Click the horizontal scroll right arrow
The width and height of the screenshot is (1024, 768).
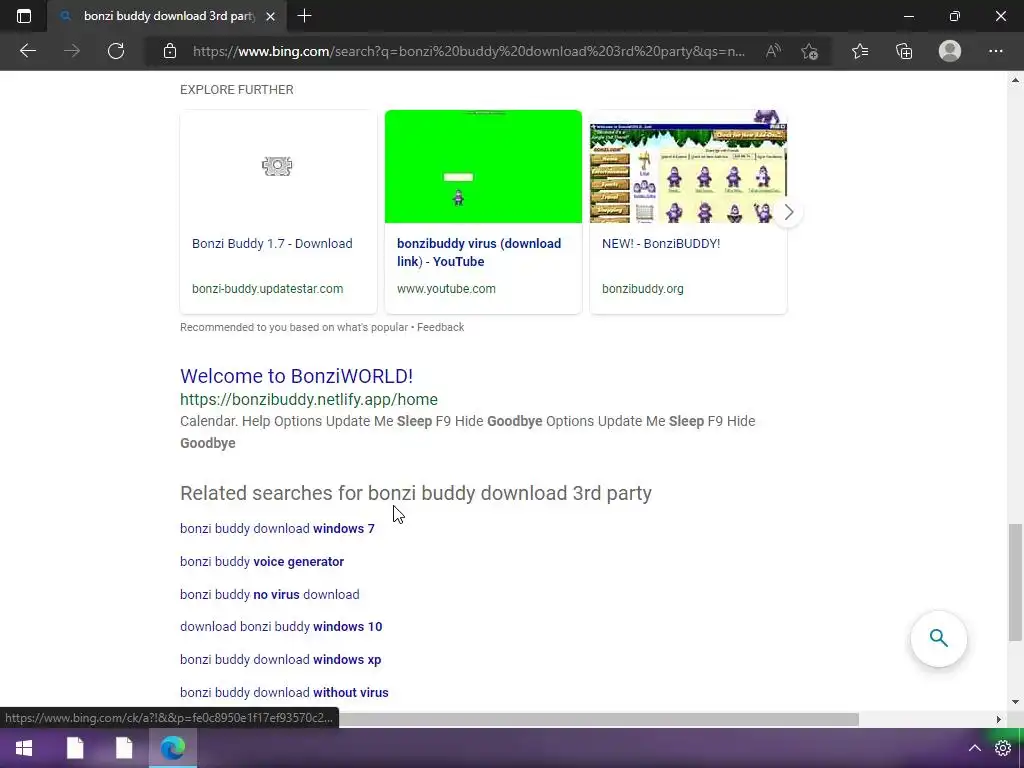[999, 719]
